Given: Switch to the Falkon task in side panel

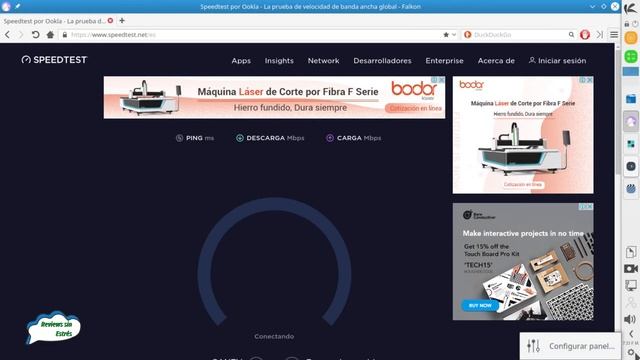Looking at the screenshot, I should [x=631, y=121].
